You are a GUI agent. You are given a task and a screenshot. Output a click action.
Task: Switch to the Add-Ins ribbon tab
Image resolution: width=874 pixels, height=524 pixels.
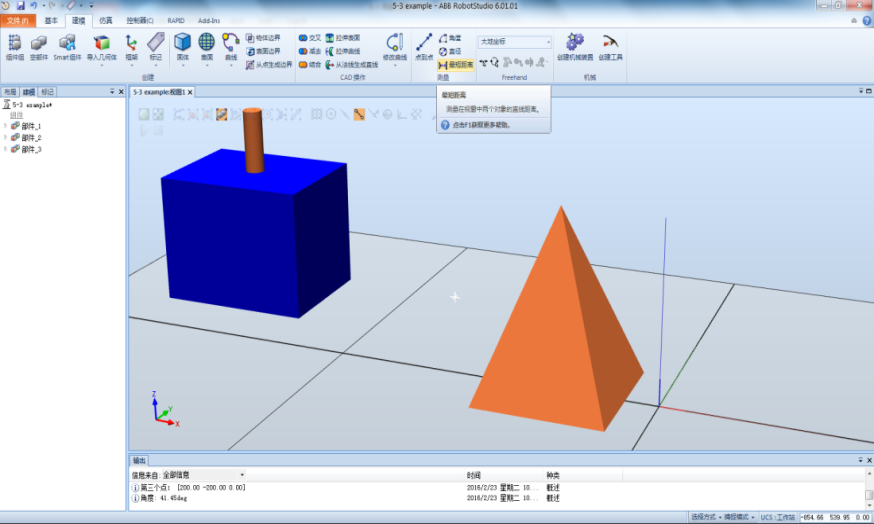coord(209,21)
